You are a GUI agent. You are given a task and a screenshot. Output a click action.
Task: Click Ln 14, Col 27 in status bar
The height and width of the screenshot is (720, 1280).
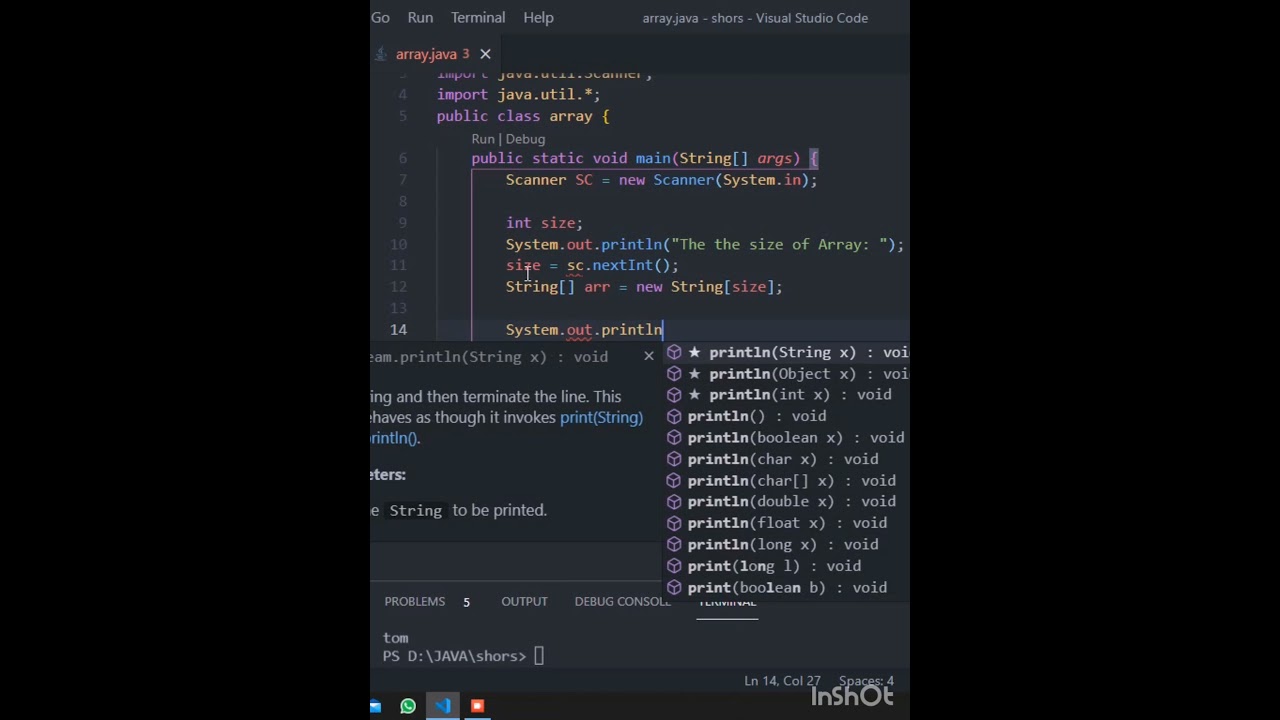[x=782, y=681]
